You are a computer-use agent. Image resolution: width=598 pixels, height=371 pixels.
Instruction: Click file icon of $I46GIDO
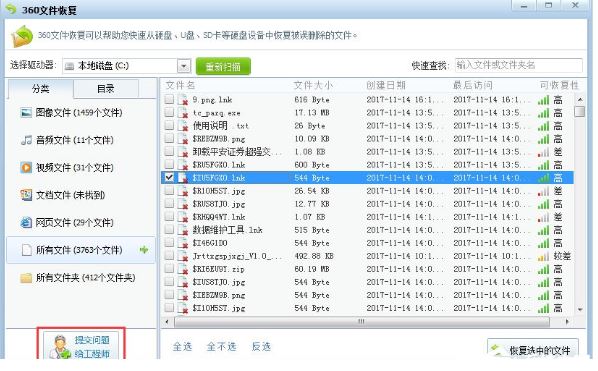pyautogui.click(x=183, y=243)
